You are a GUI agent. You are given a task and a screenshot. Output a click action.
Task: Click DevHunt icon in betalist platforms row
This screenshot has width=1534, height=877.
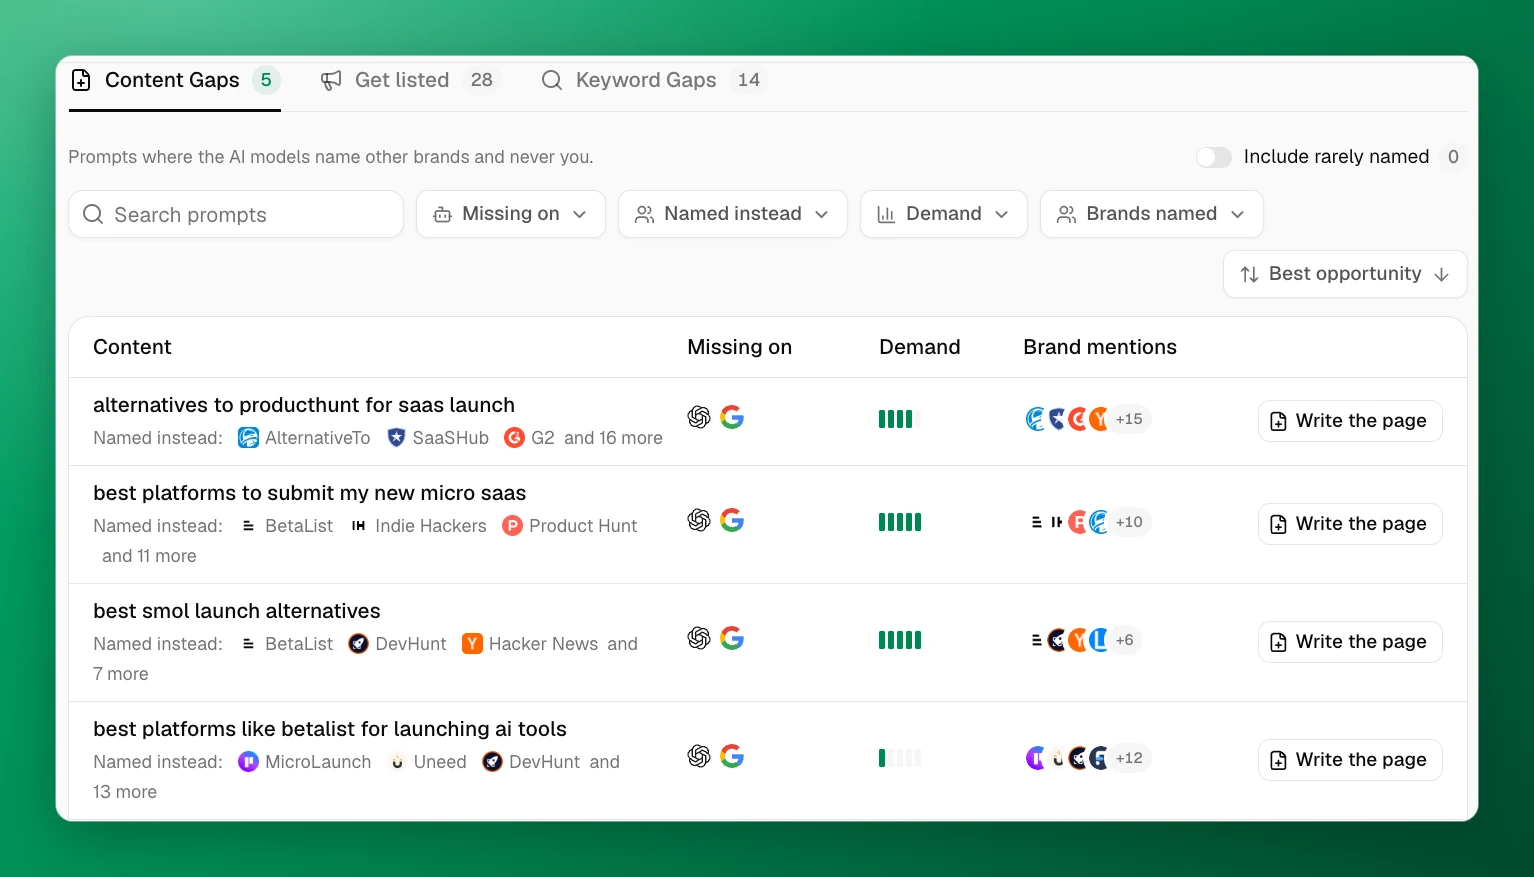coord(492,762)
